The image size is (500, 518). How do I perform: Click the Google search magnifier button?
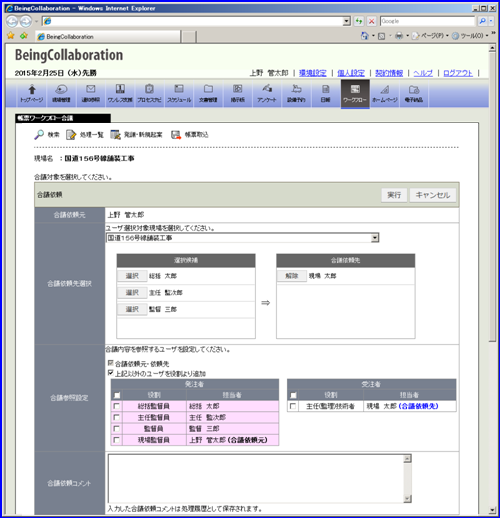point(482,21)
